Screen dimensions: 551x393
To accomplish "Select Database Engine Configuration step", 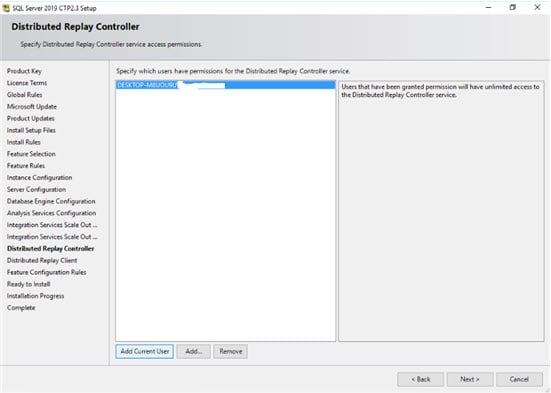I will click(51, 201).
